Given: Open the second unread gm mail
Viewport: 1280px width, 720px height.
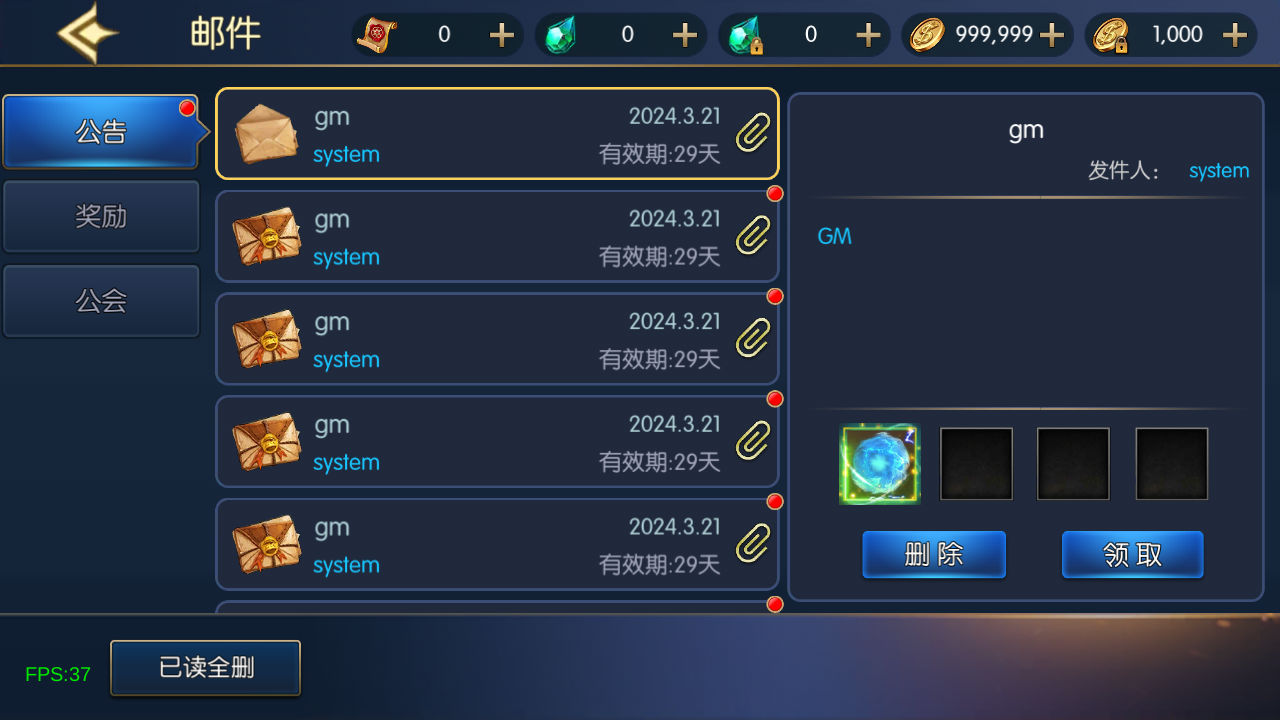Looking at the screenshot, I should pos(497,237).
